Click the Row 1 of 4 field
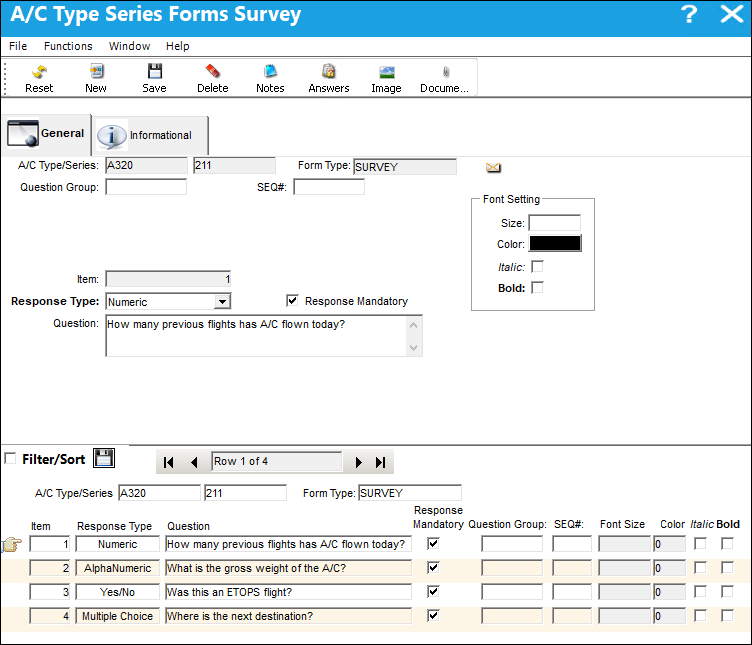Image resolution: width=752 pixels, height=645 pixels. 277,461
